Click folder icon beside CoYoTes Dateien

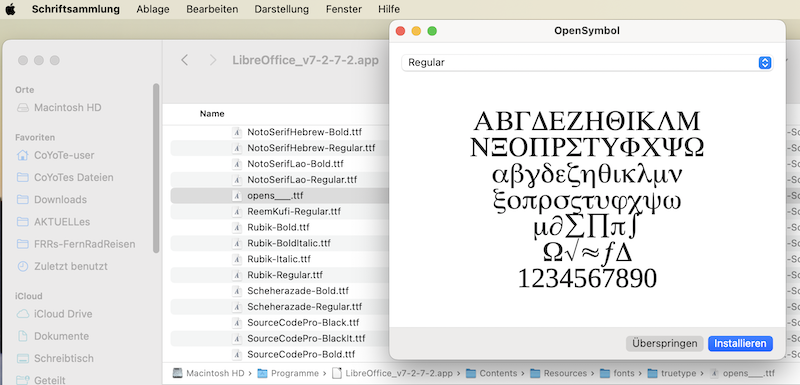click(22, 177)
